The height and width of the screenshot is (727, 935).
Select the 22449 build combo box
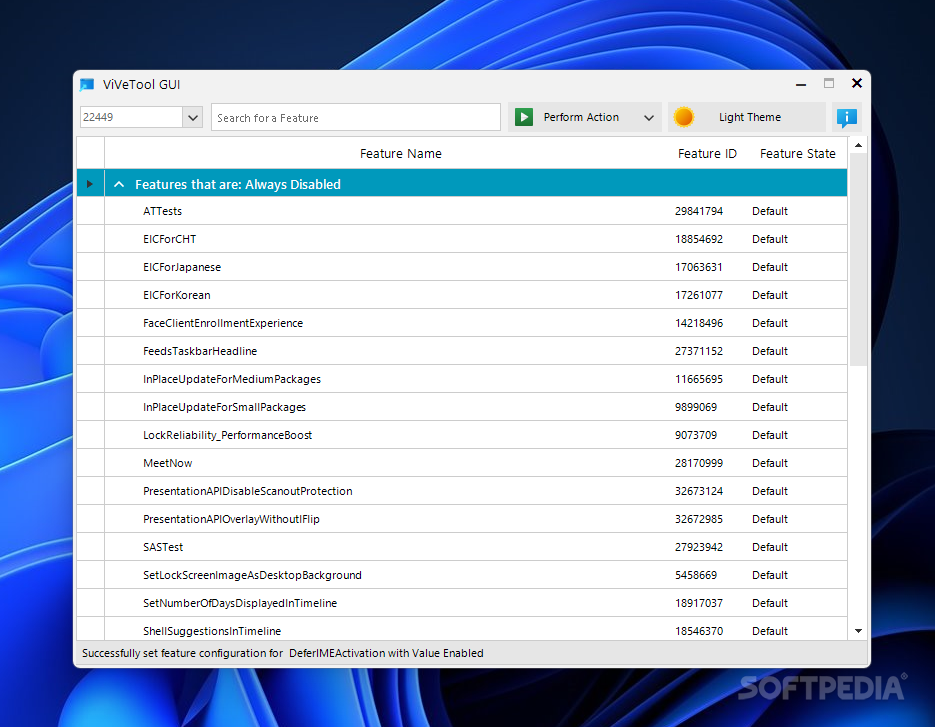141,117
